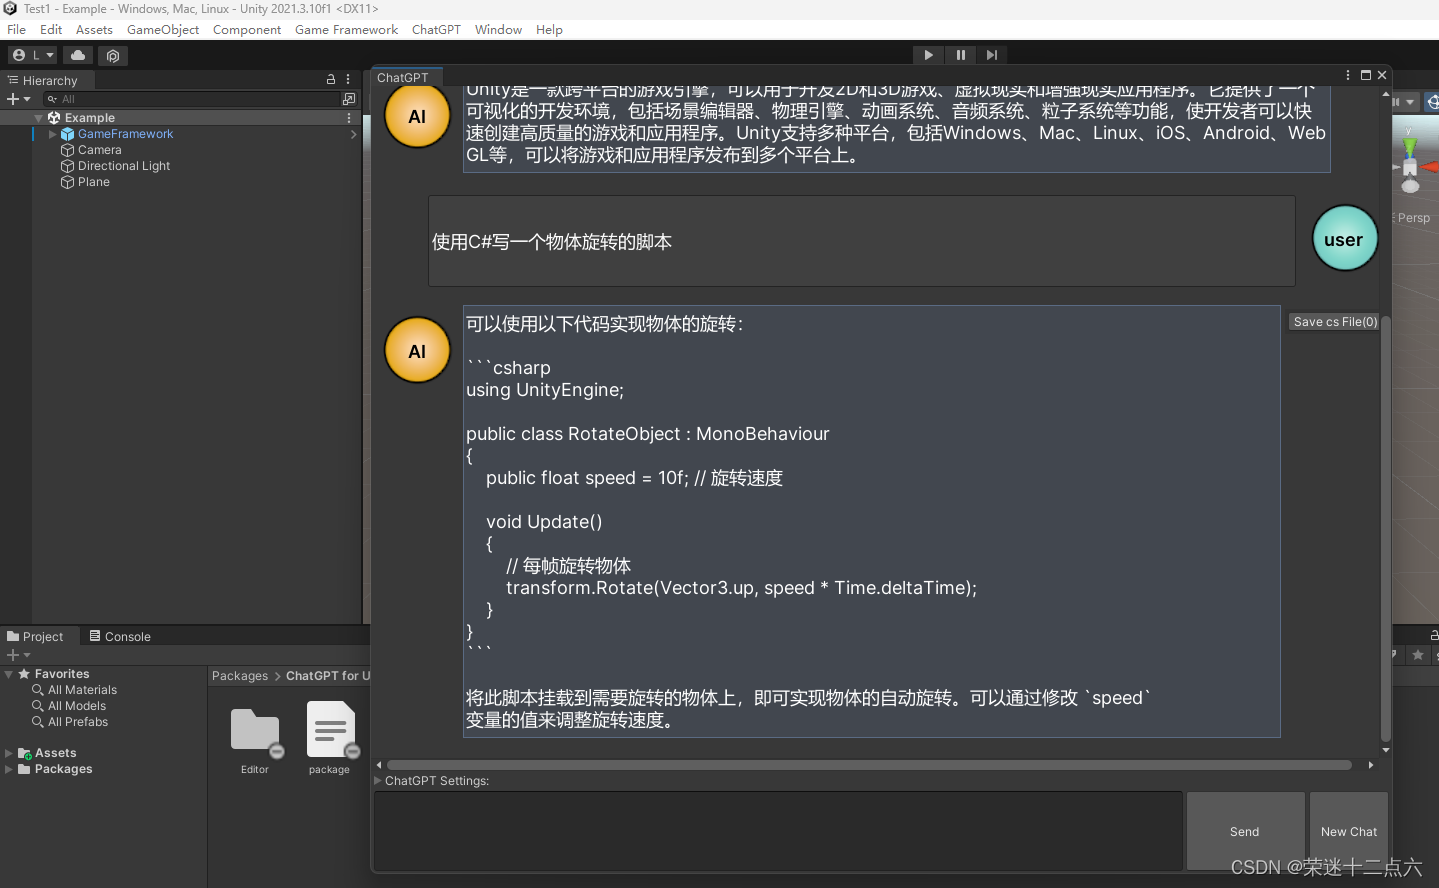Open Hierarchy panel options menu

pyautogui.click(x=348, y=79)
